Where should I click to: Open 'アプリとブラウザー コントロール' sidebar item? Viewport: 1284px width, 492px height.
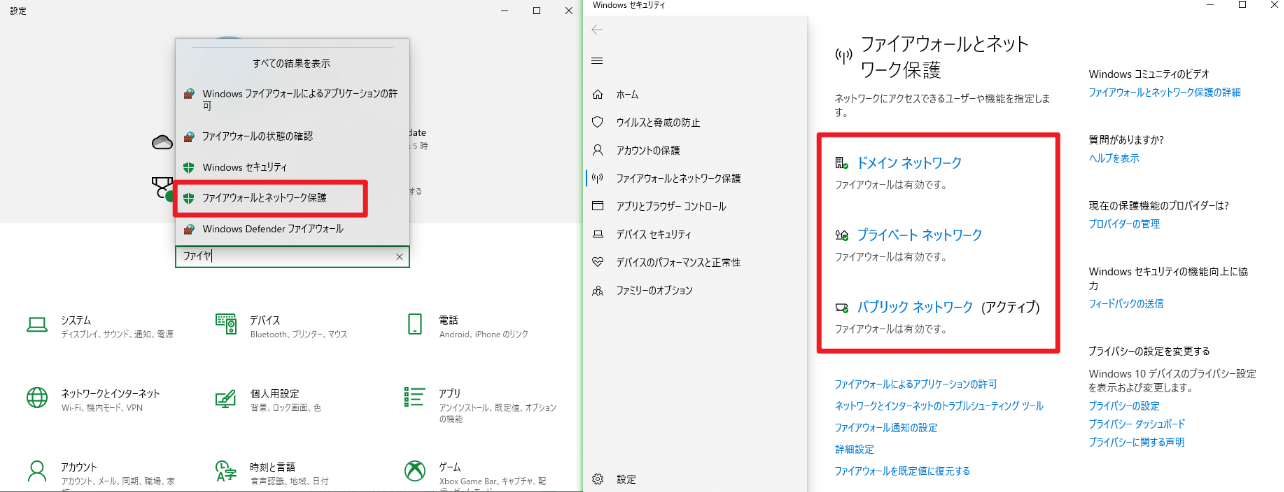pos(671,206)
